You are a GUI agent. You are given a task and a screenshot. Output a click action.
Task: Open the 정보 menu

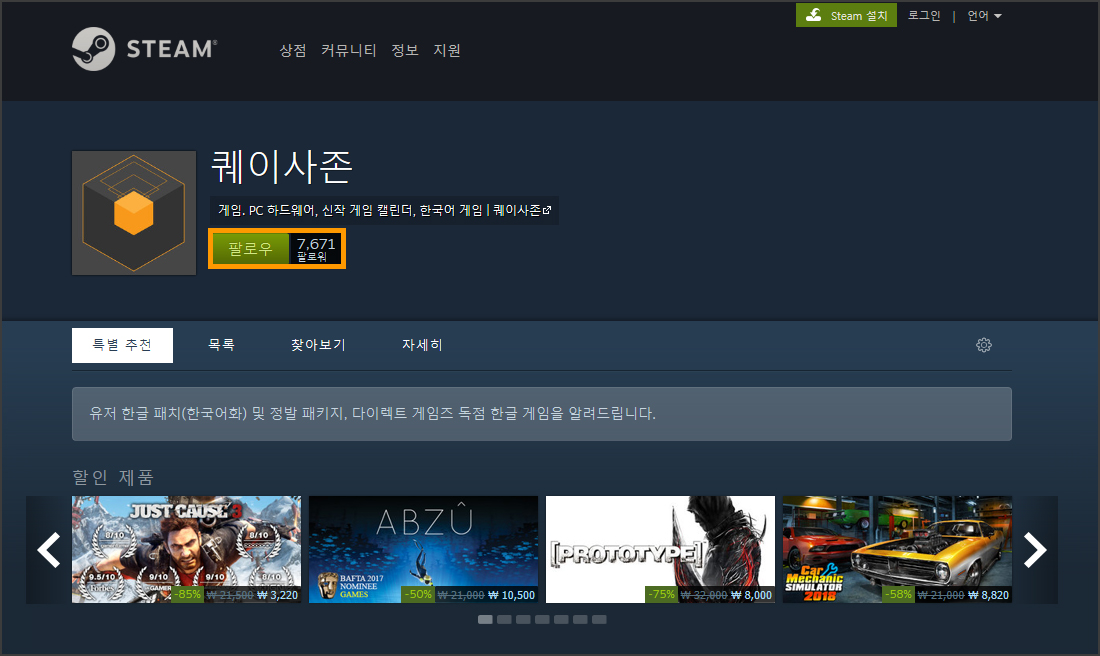tap(405, 51)
